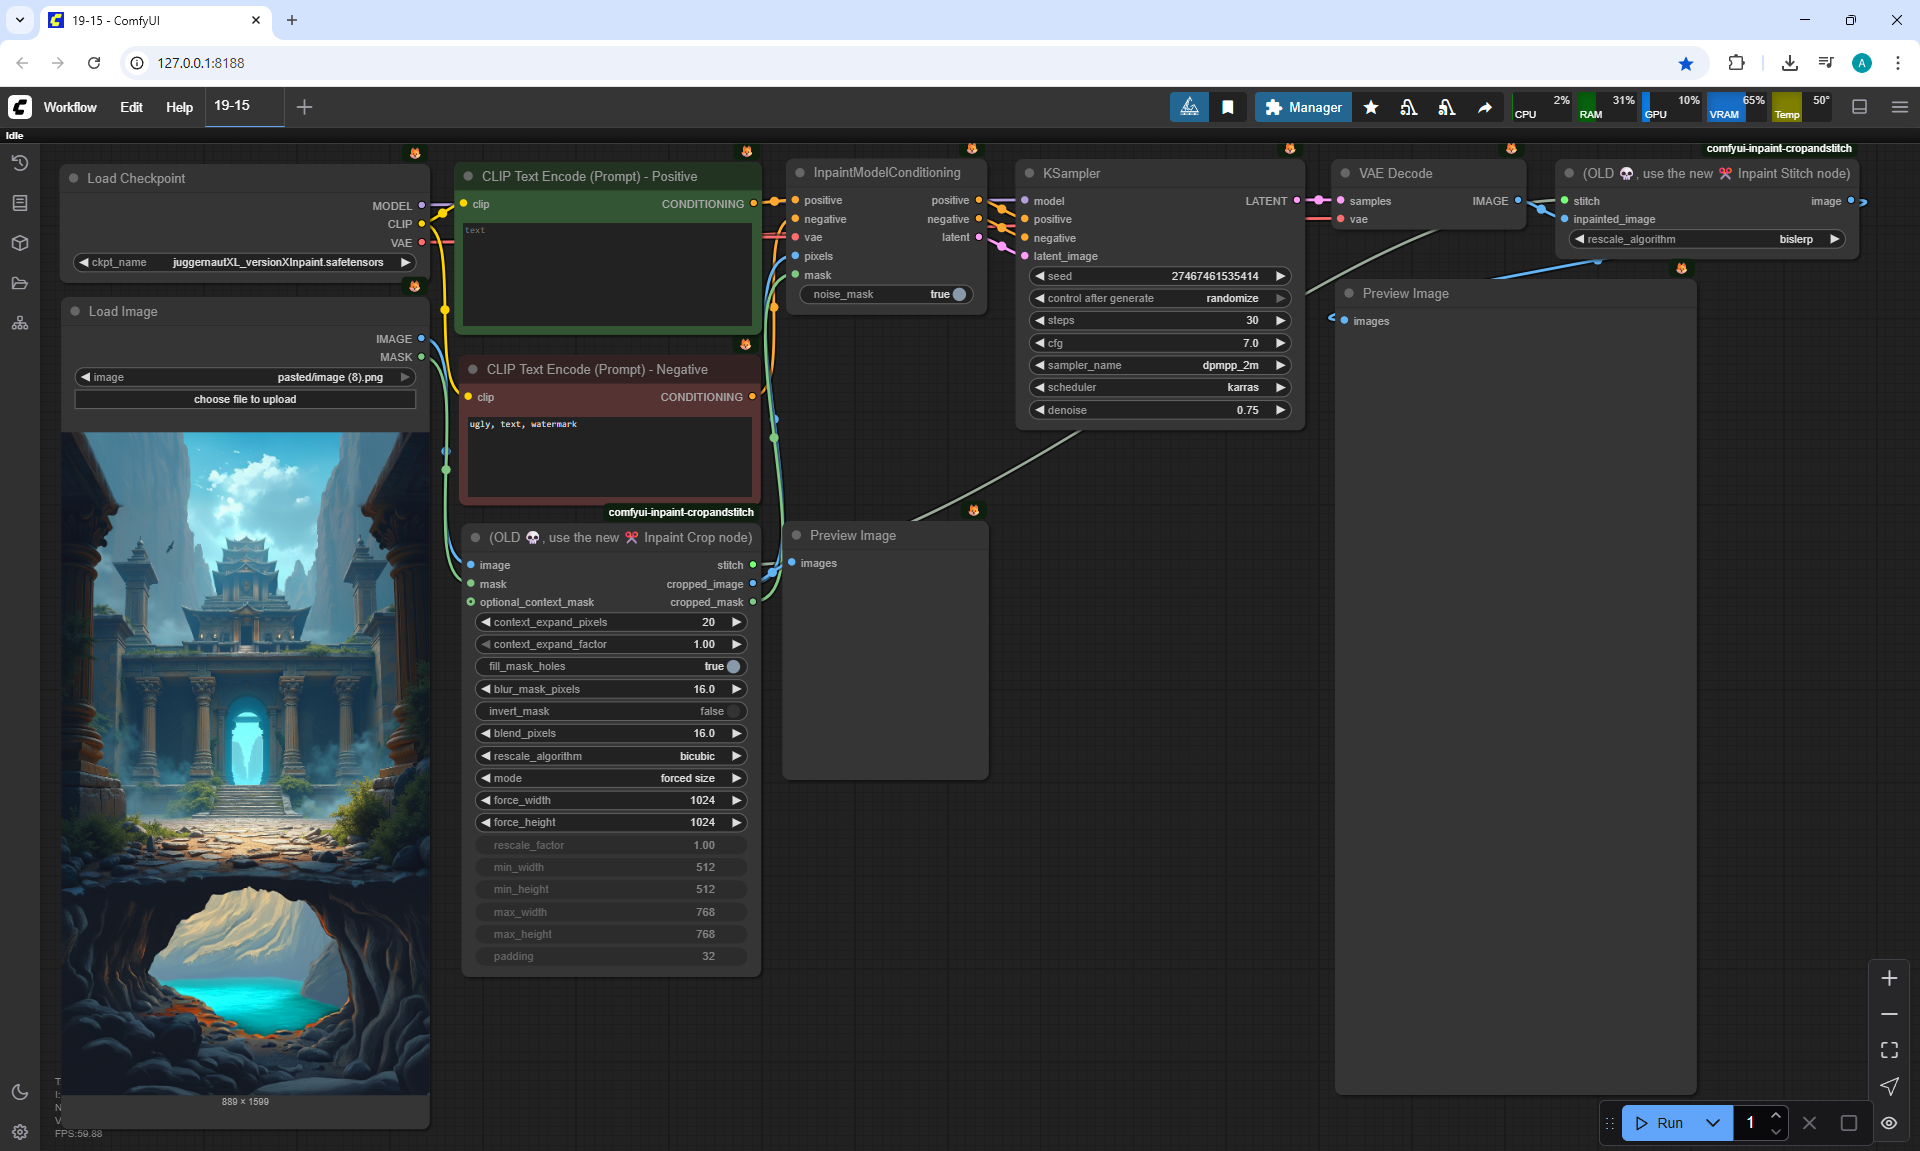Viewport: 1920px width, 1151px height.
Task: Click the share arrow toolbar icon
Action: [x=1485, y=107]
